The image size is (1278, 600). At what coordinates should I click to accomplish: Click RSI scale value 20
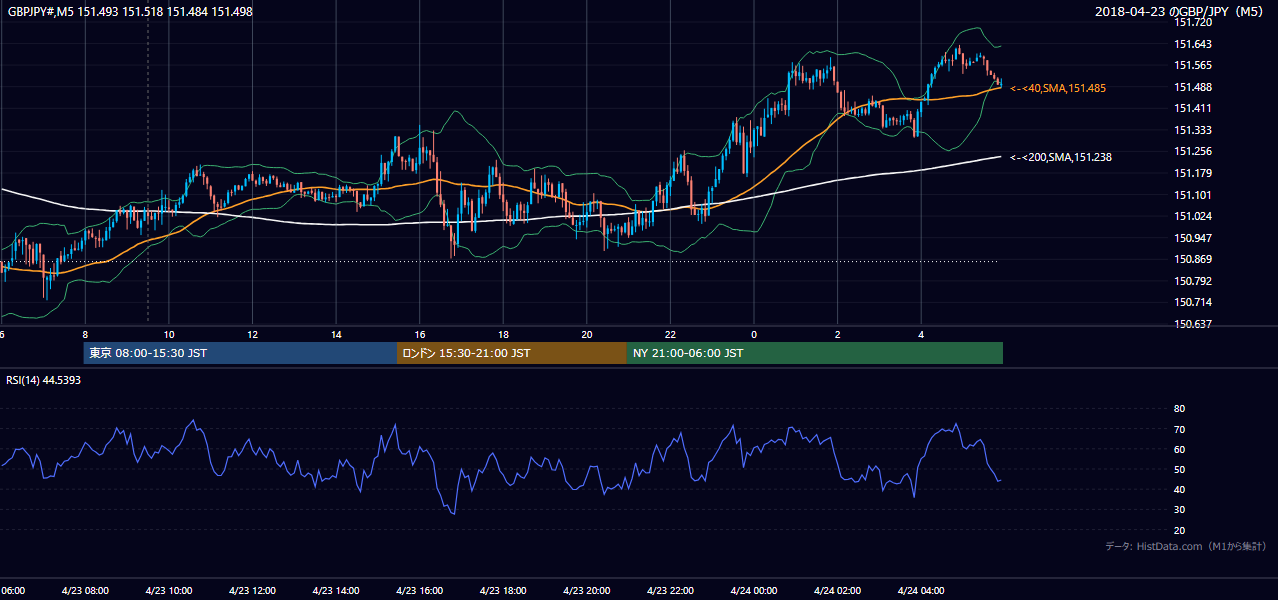coord(1179,530)
